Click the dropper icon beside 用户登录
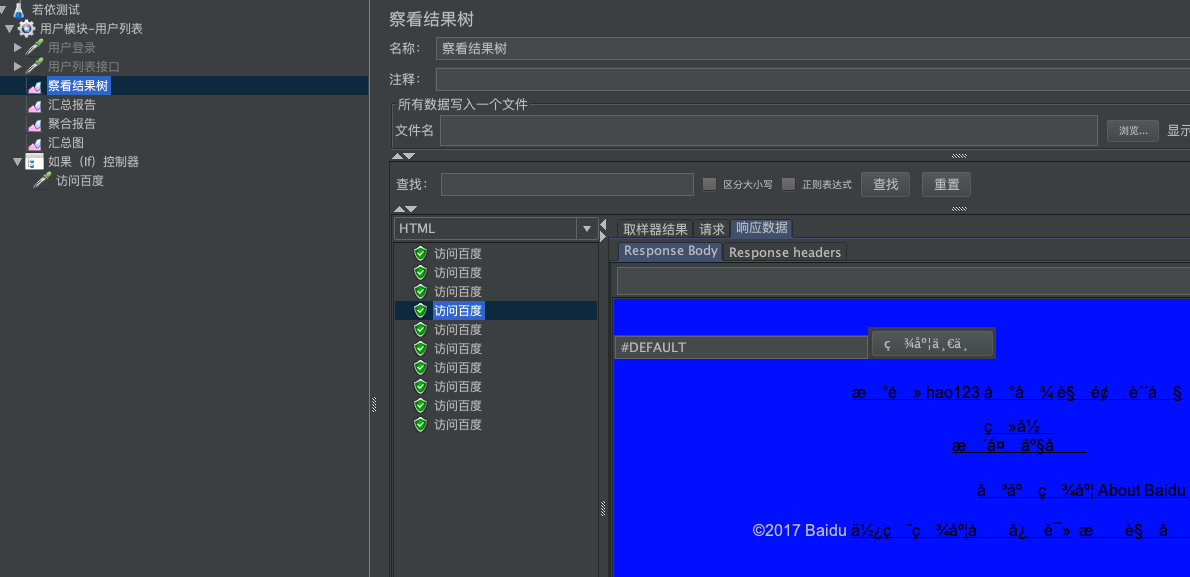This screenshot has height=577, width=1190. point(35,47)
